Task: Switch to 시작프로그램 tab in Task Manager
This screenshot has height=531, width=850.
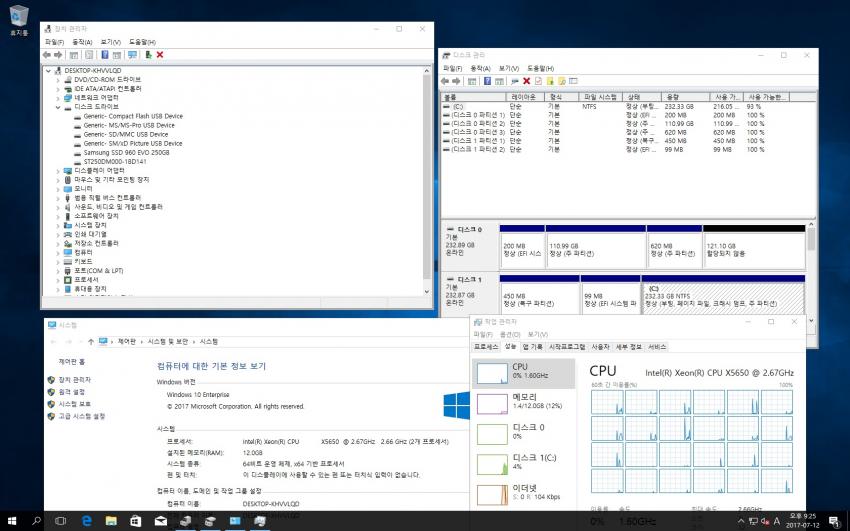Action: pyautogui.click(x=567, y=347)
